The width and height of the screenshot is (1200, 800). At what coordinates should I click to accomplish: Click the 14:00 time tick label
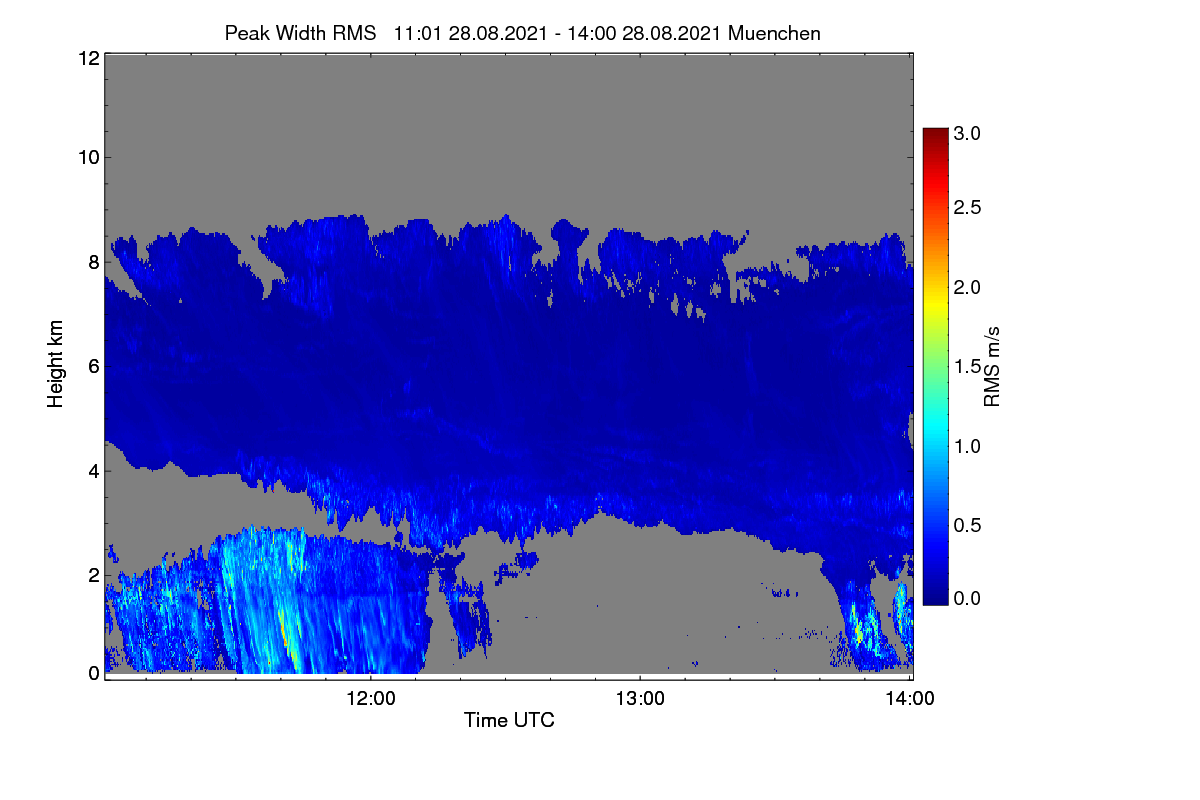point(910,699)
